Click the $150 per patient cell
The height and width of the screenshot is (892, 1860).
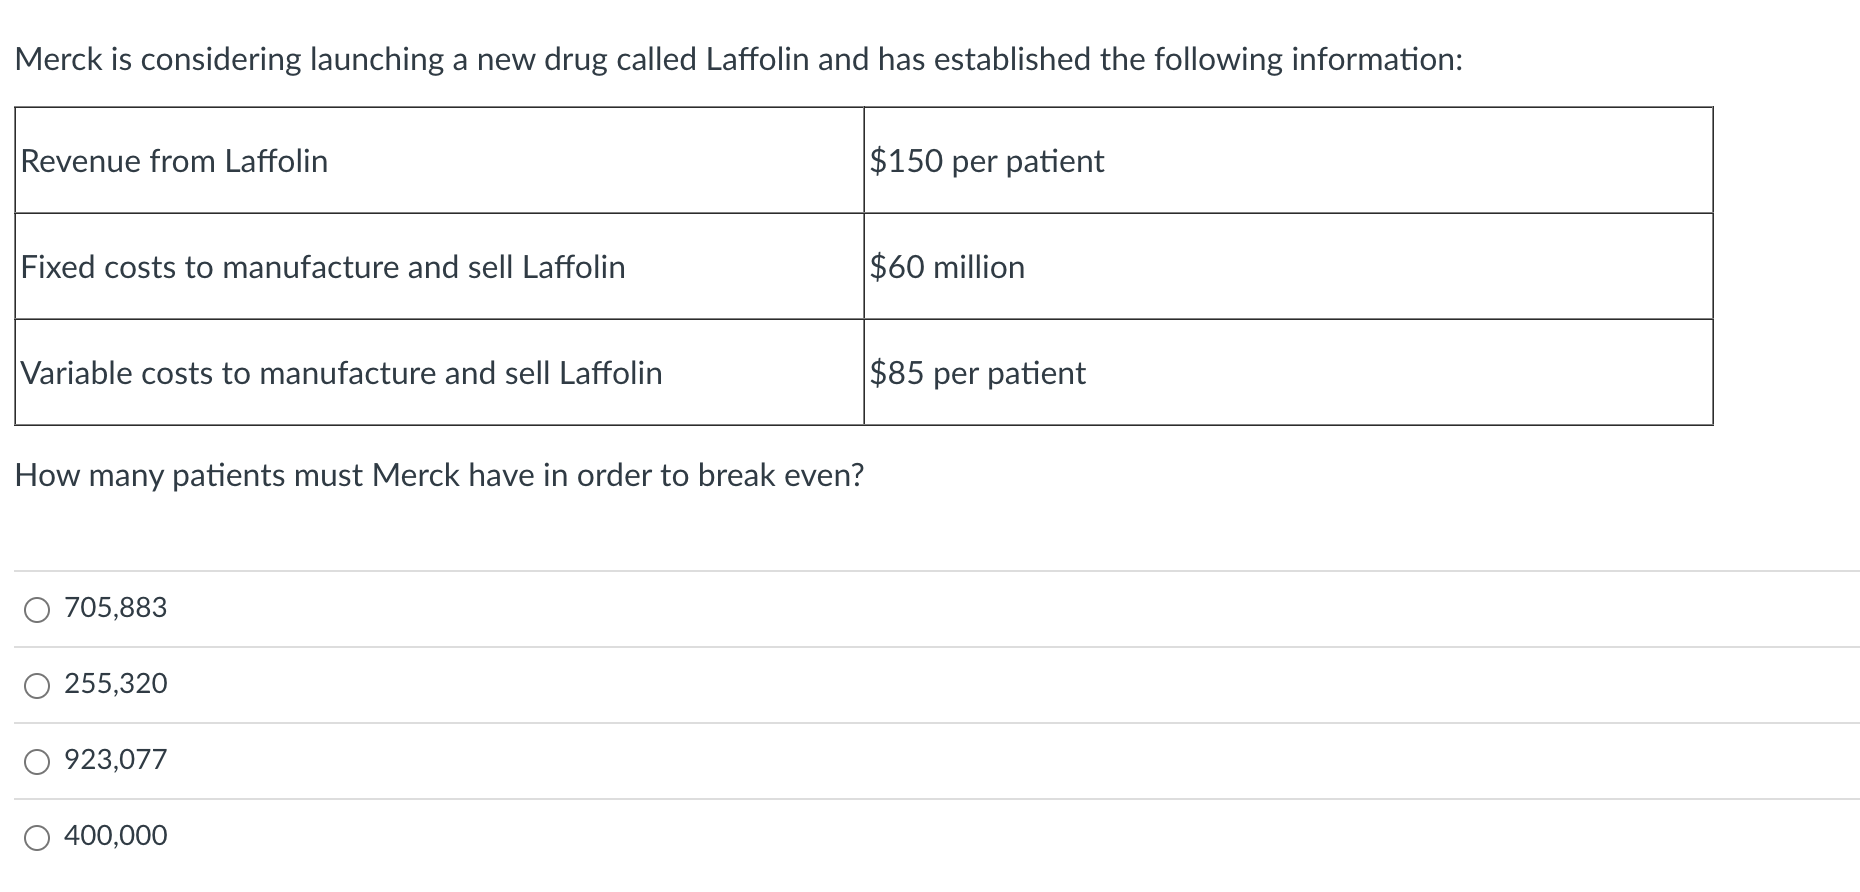1288,160
